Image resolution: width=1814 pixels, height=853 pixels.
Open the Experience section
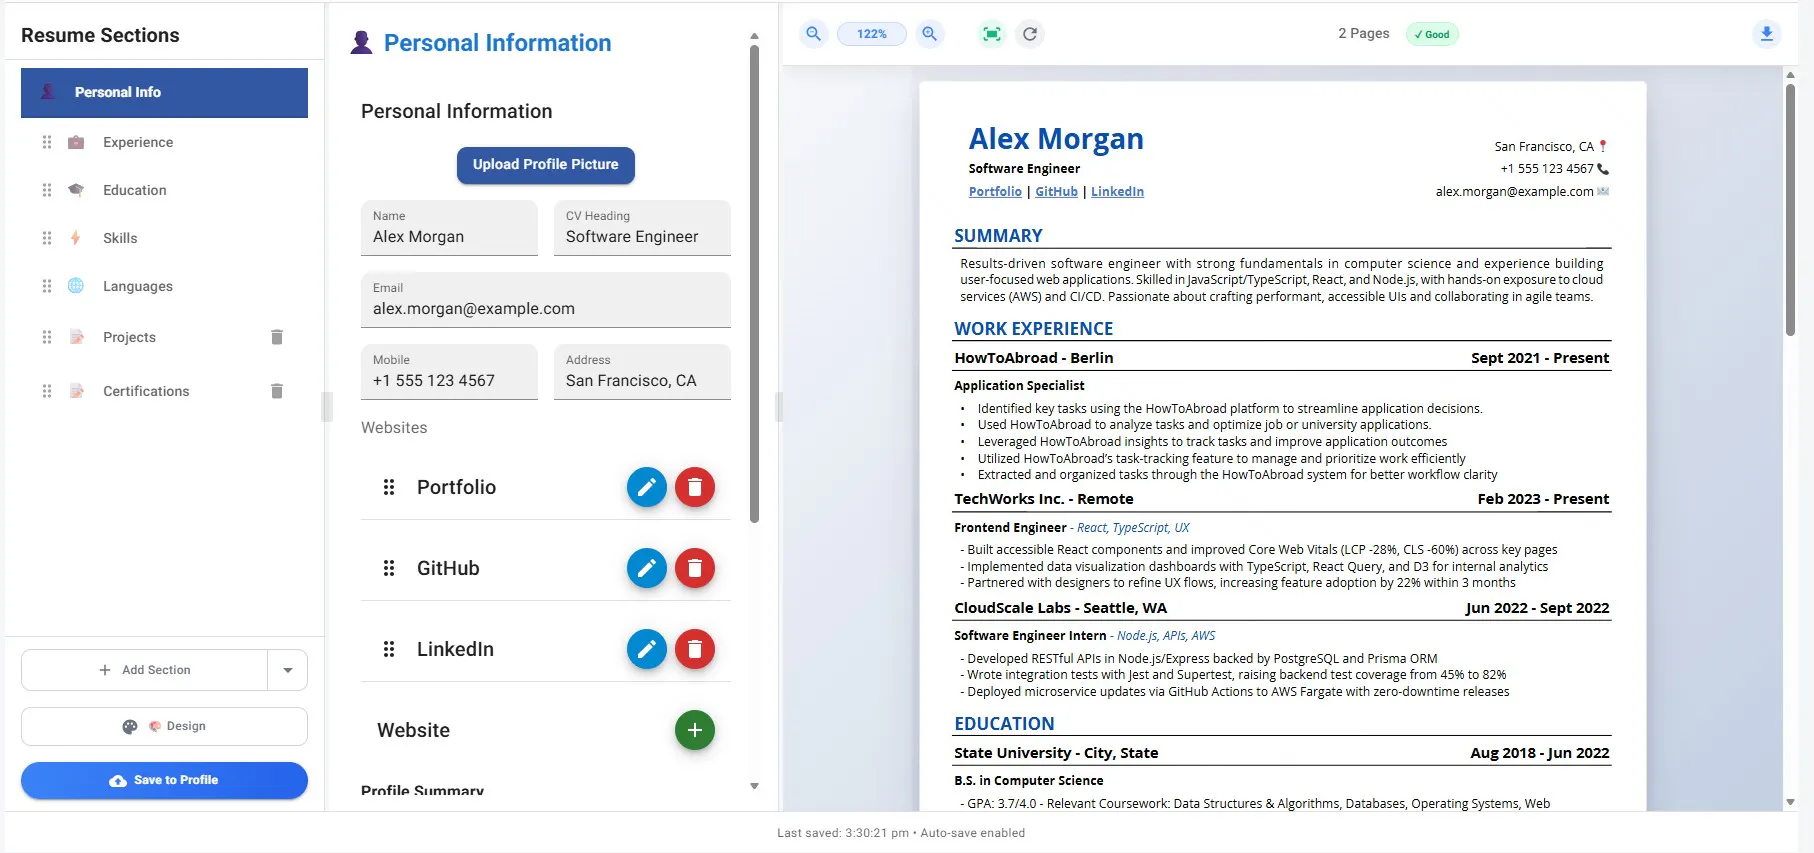[x=138, y=142]
